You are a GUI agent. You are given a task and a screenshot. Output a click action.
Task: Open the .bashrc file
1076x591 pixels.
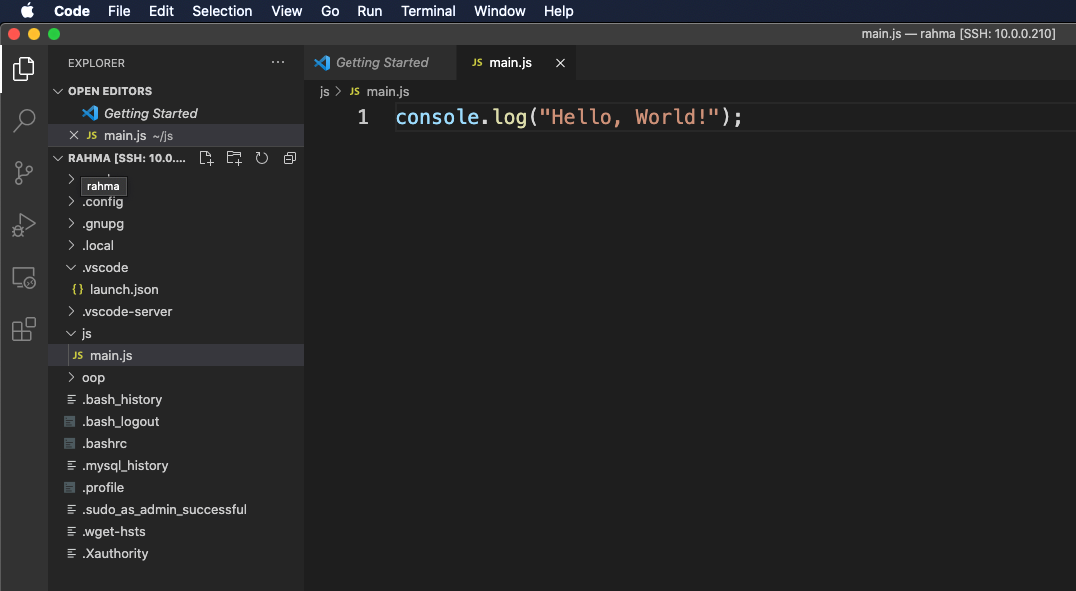click(x=104, y=444)
